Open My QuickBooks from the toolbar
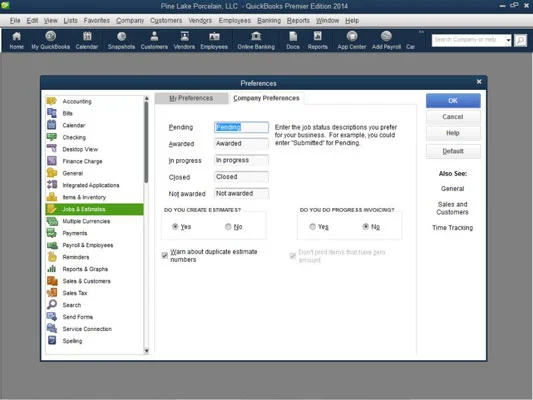Viewport: 533px width, 400px height. point(51,40)
